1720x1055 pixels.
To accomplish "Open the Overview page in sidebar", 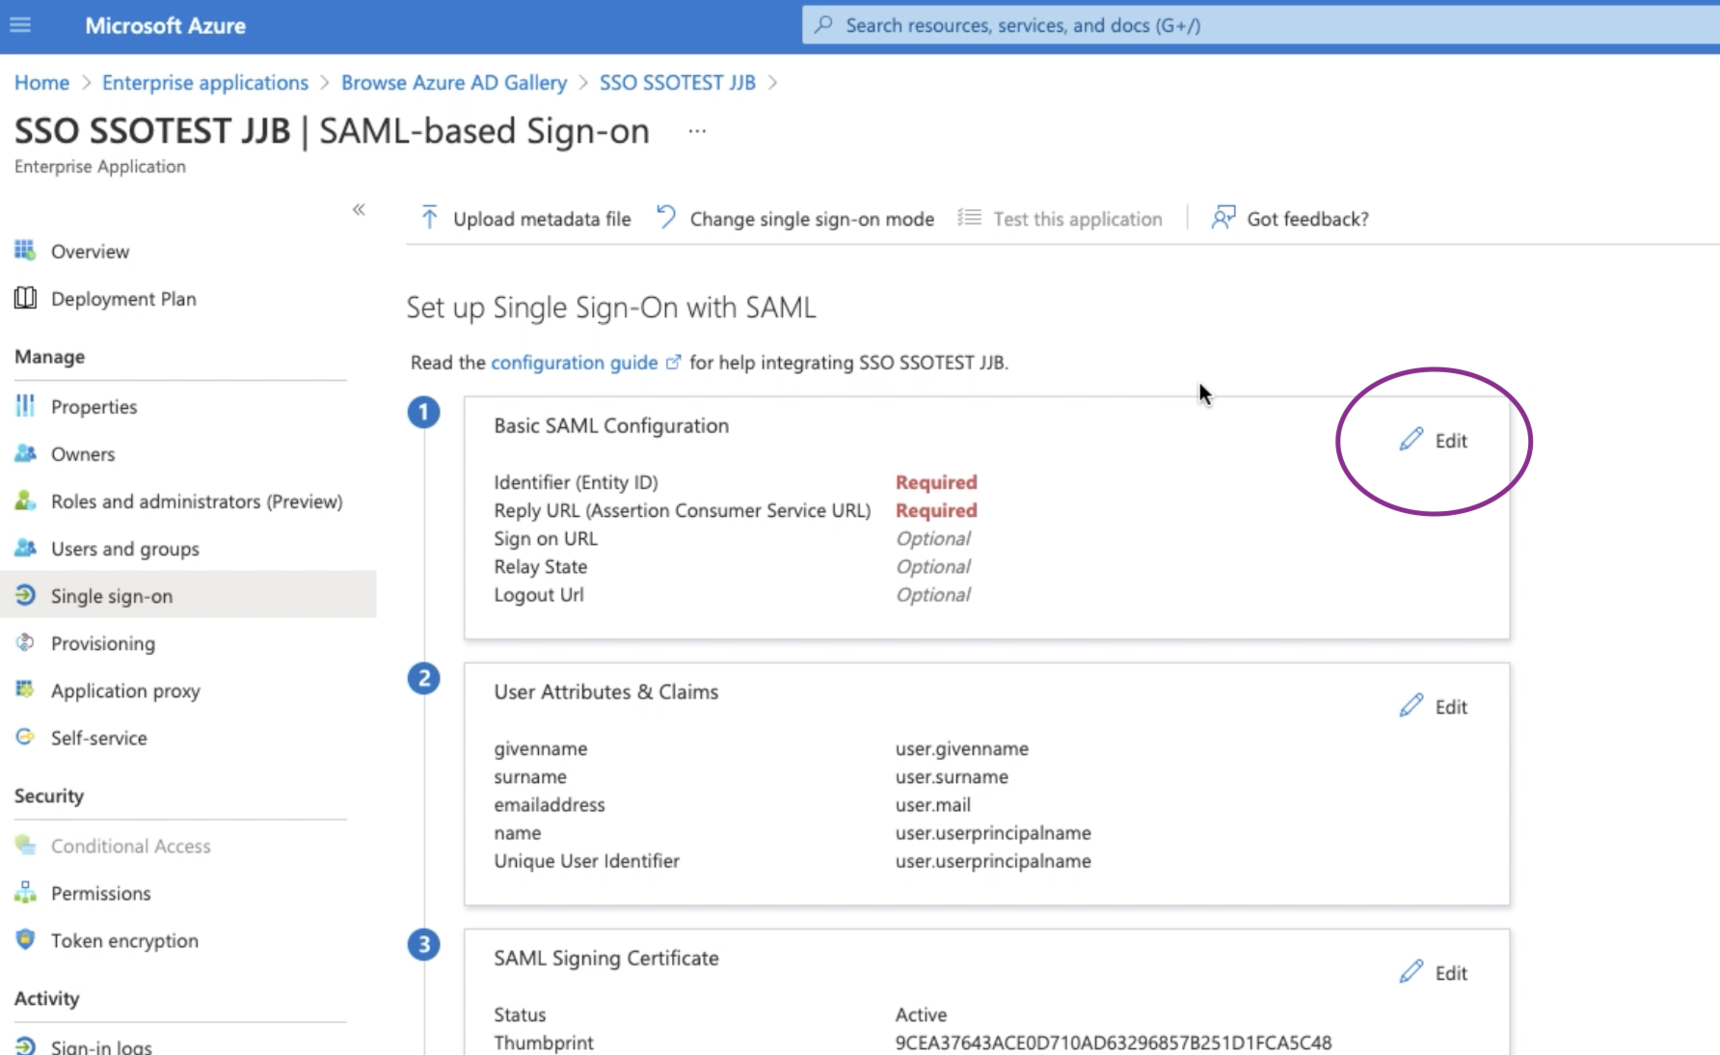I will click(x=90, y=251).
